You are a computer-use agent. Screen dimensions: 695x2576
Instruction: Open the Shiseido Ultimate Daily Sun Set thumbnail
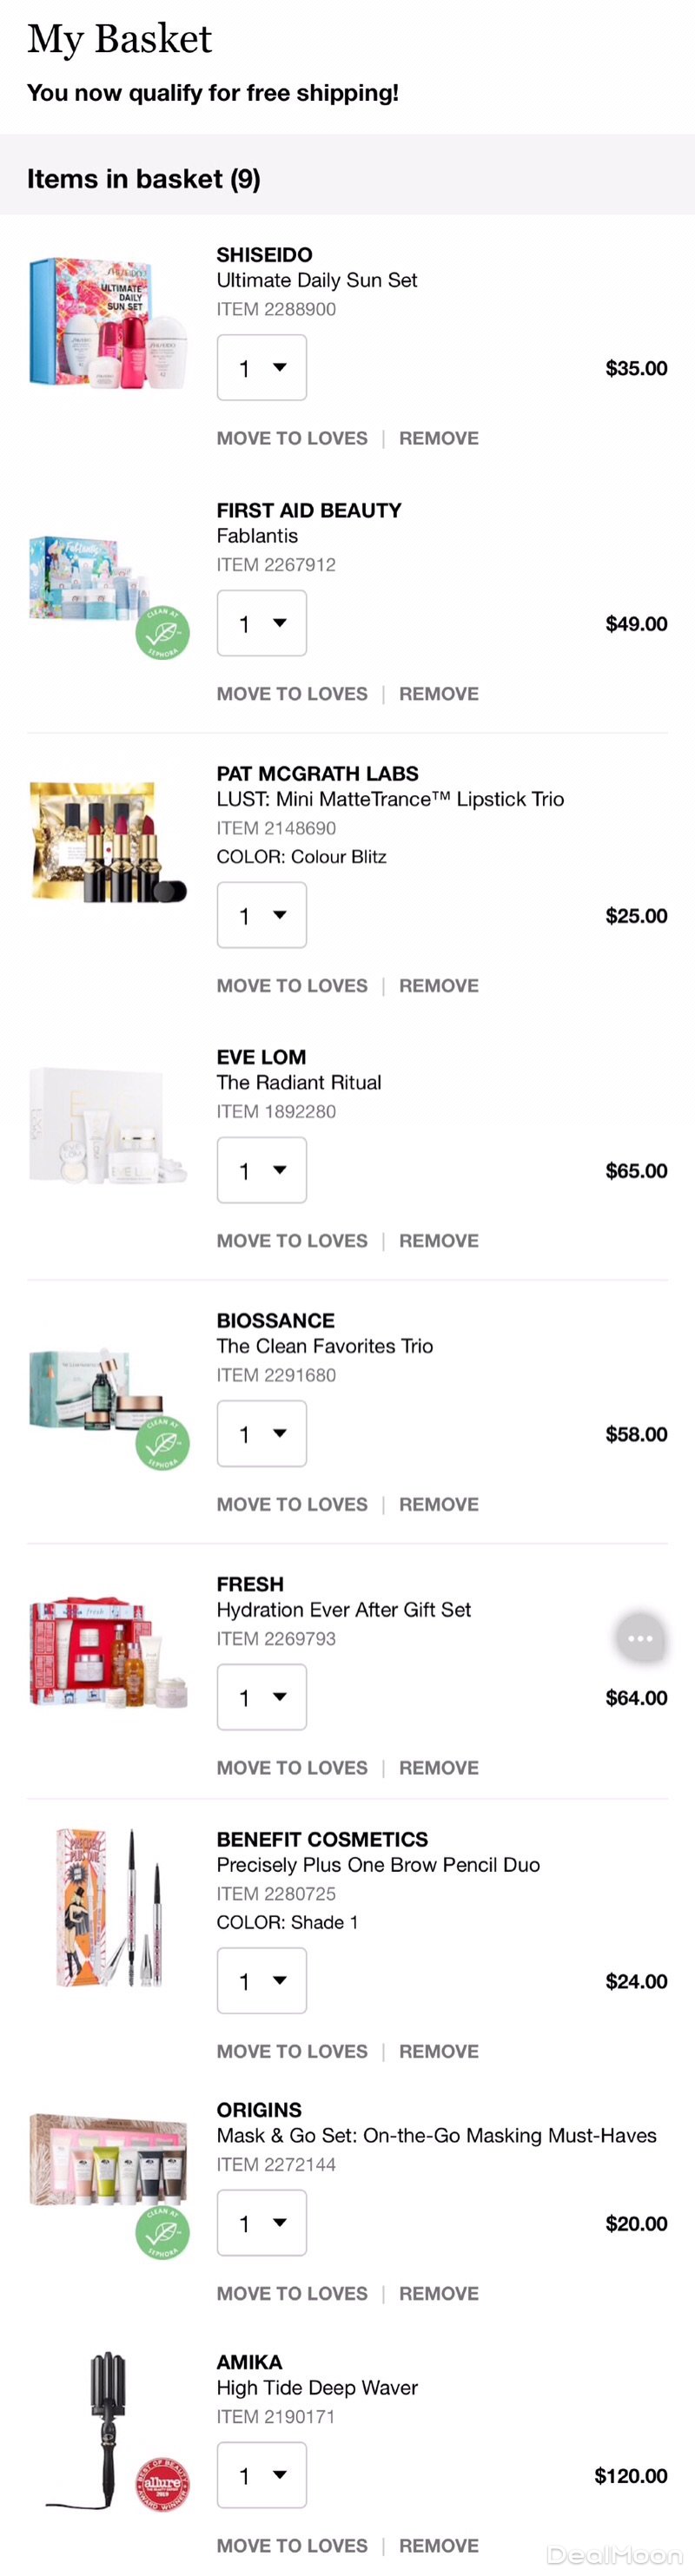pos(108,322)
